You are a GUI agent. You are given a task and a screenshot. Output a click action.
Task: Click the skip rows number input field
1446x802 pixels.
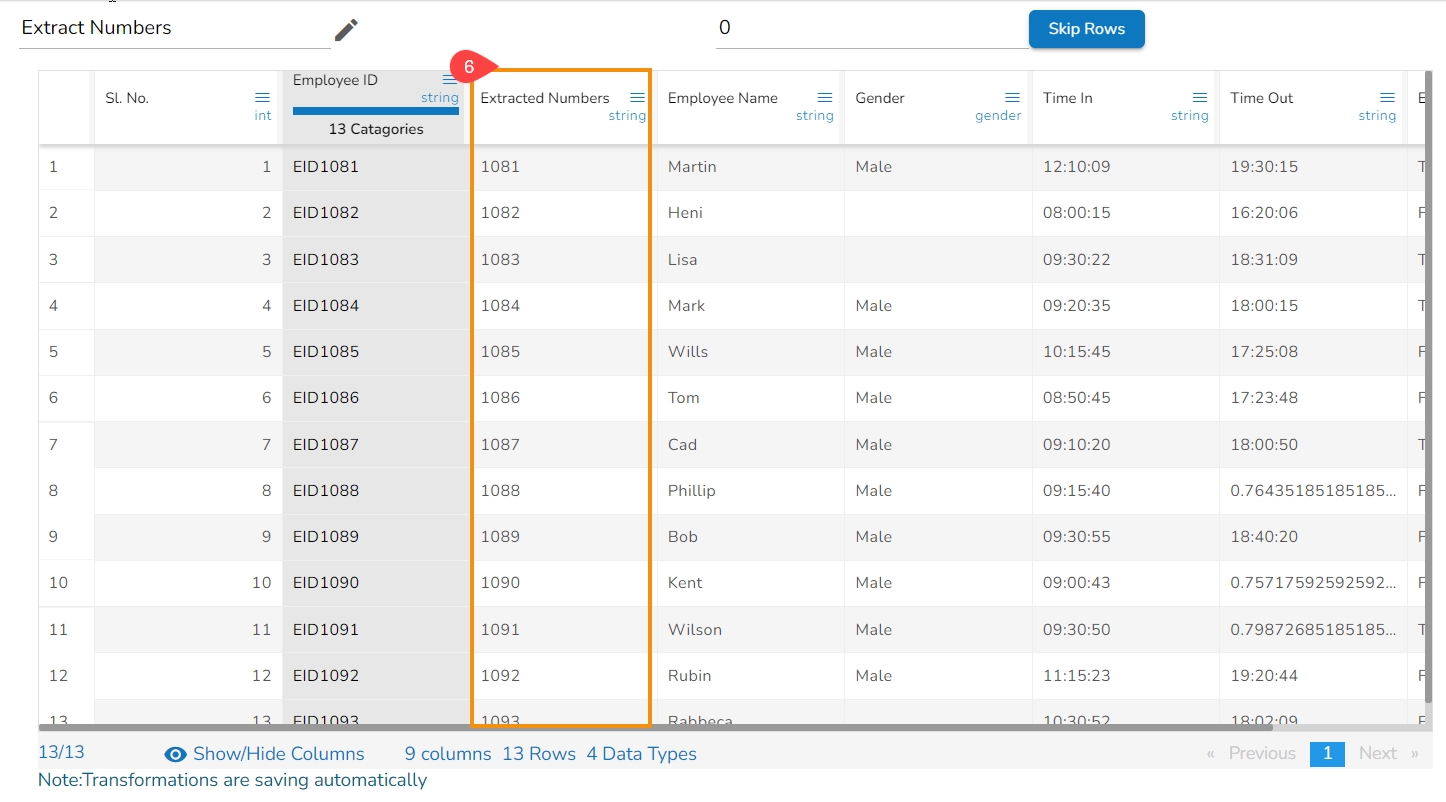coord(870,29)
